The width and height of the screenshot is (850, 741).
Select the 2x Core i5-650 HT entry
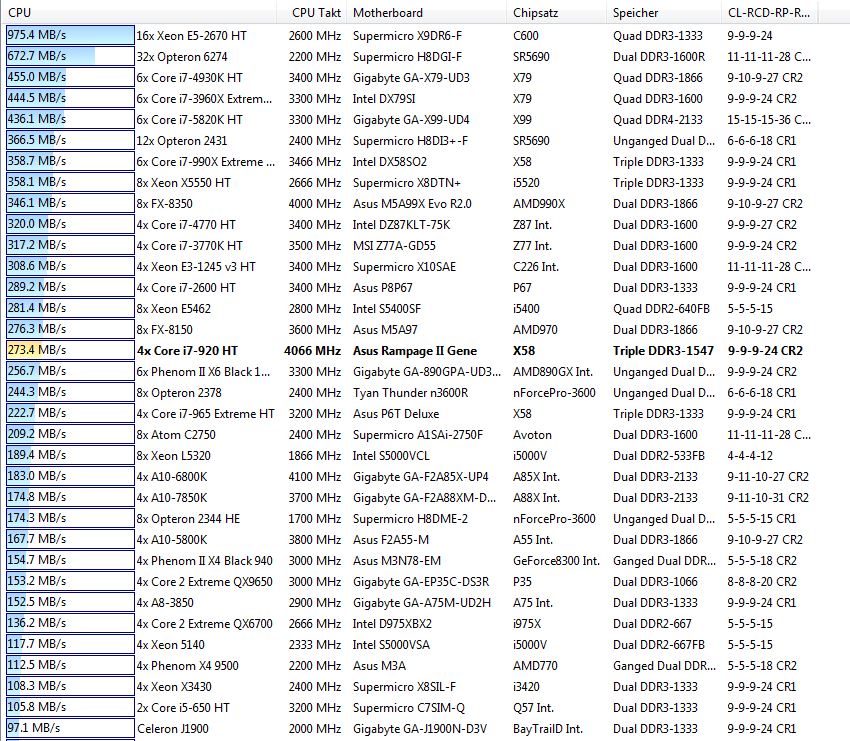(183, 708)
